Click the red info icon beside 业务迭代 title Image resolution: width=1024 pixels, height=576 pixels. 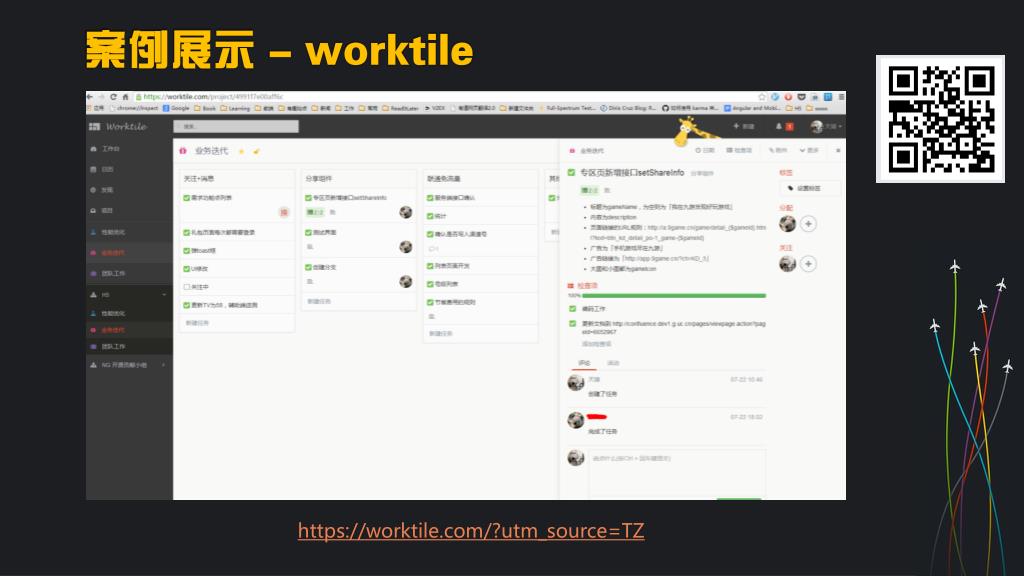183,151
